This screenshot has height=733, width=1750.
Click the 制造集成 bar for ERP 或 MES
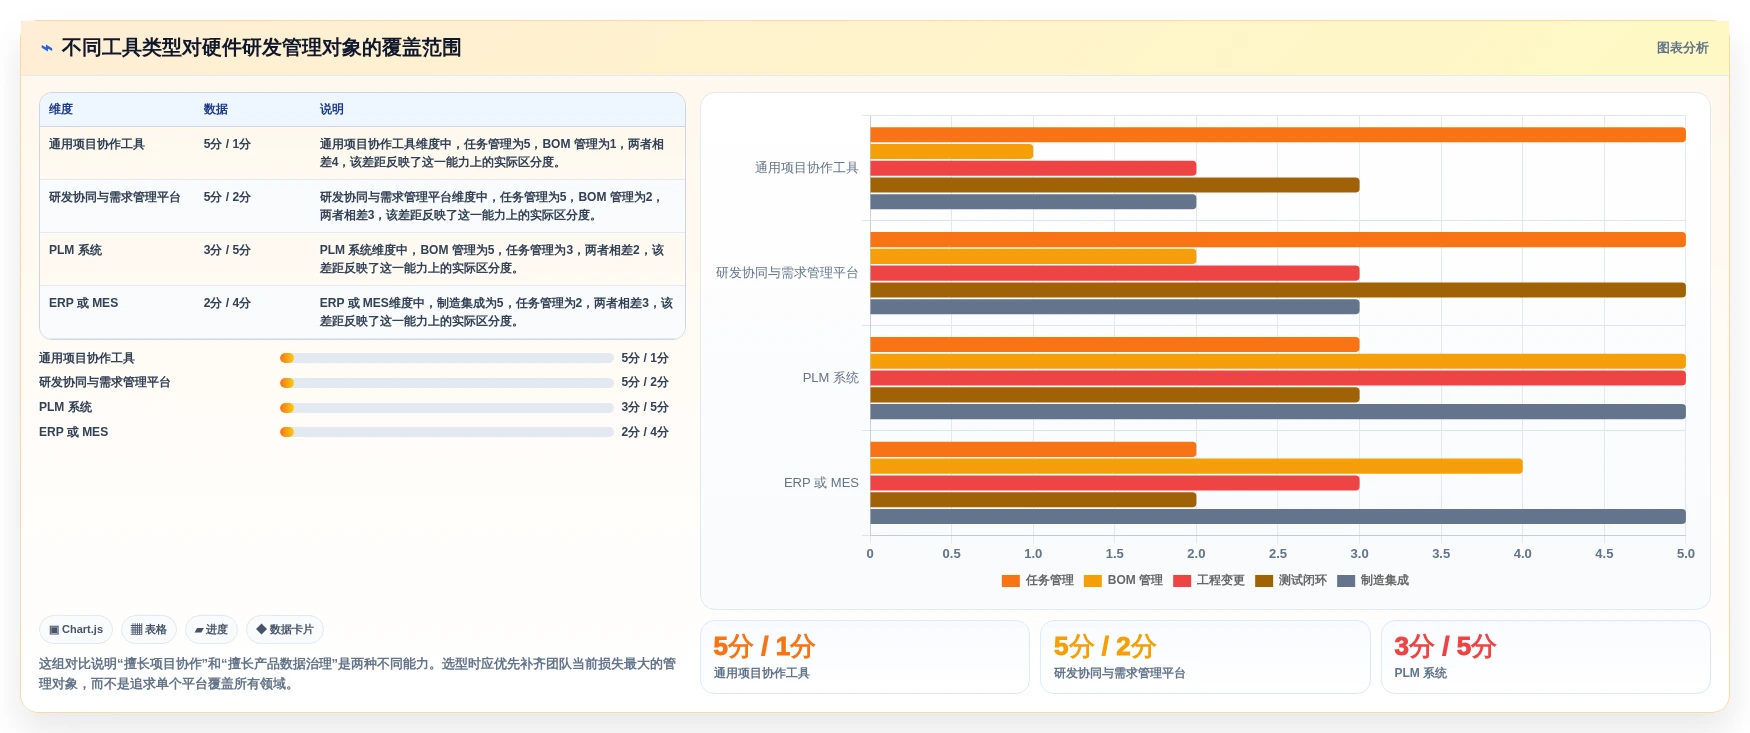[x=1278, y=517]
